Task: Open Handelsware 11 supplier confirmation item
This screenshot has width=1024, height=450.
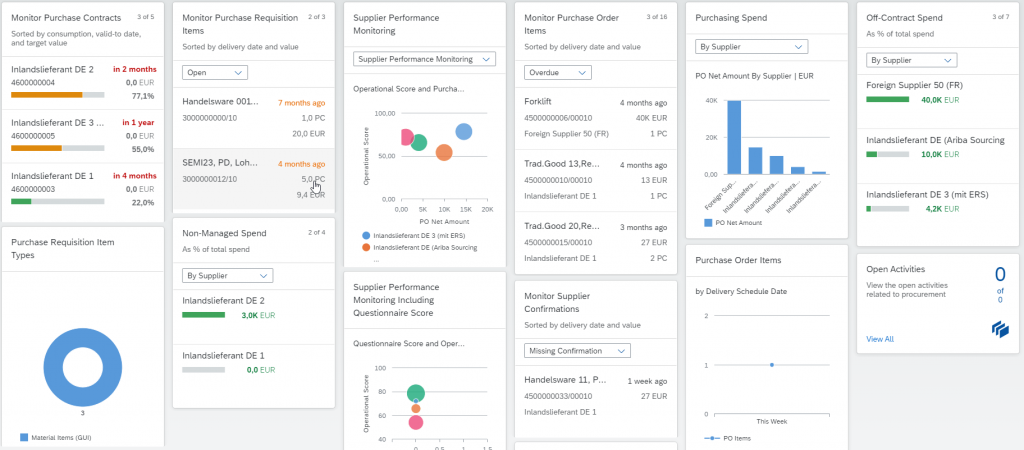Action: point(596,396)
